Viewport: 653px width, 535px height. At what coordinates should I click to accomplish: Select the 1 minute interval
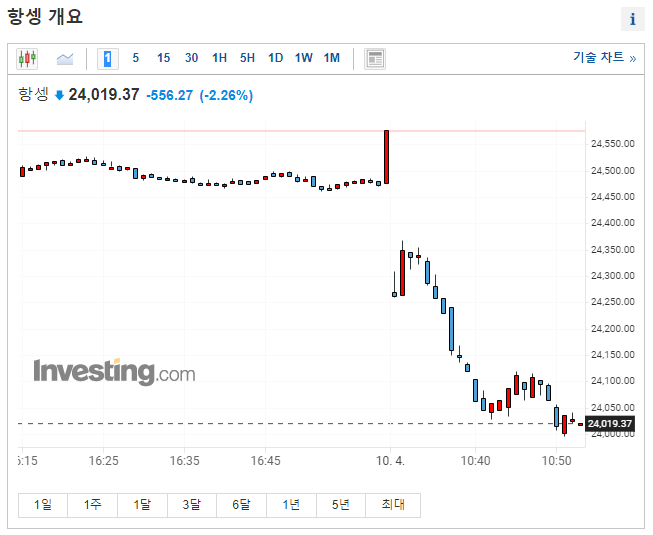108,59
